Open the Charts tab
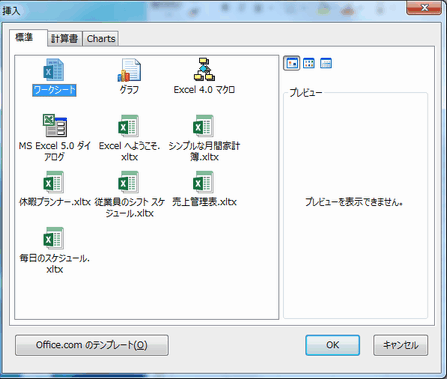This screenshot has height=379, width=447. pyautogui.click(x=101, y=39)
